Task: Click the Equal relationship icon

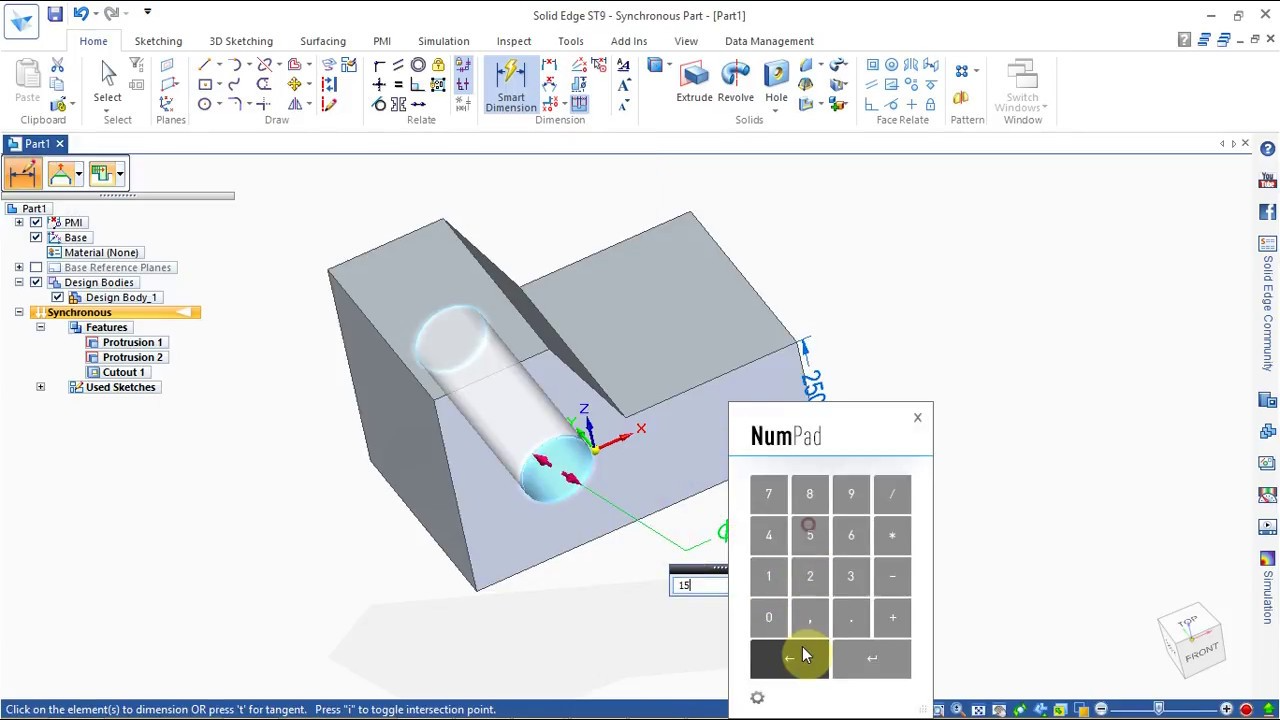Action: (398, 85)
